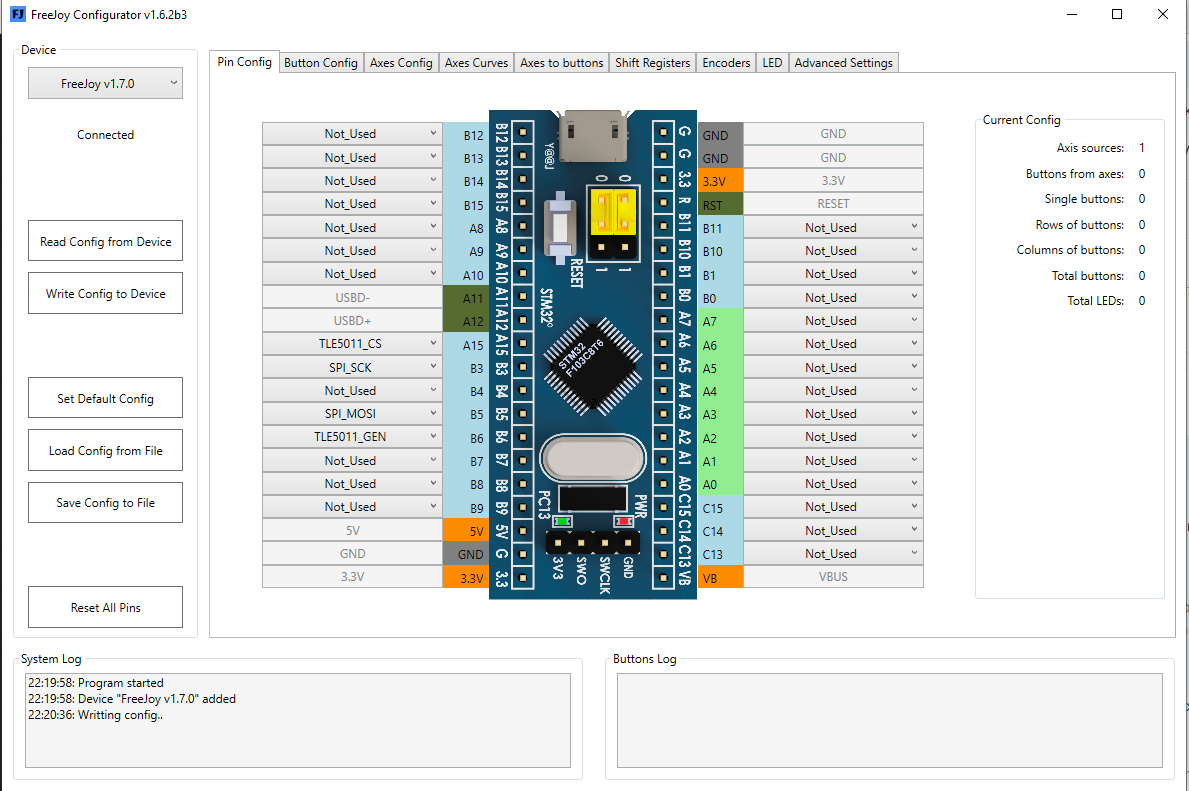Click Reset All Pins button
The image size is (1189, 791).
click(105, 607)
